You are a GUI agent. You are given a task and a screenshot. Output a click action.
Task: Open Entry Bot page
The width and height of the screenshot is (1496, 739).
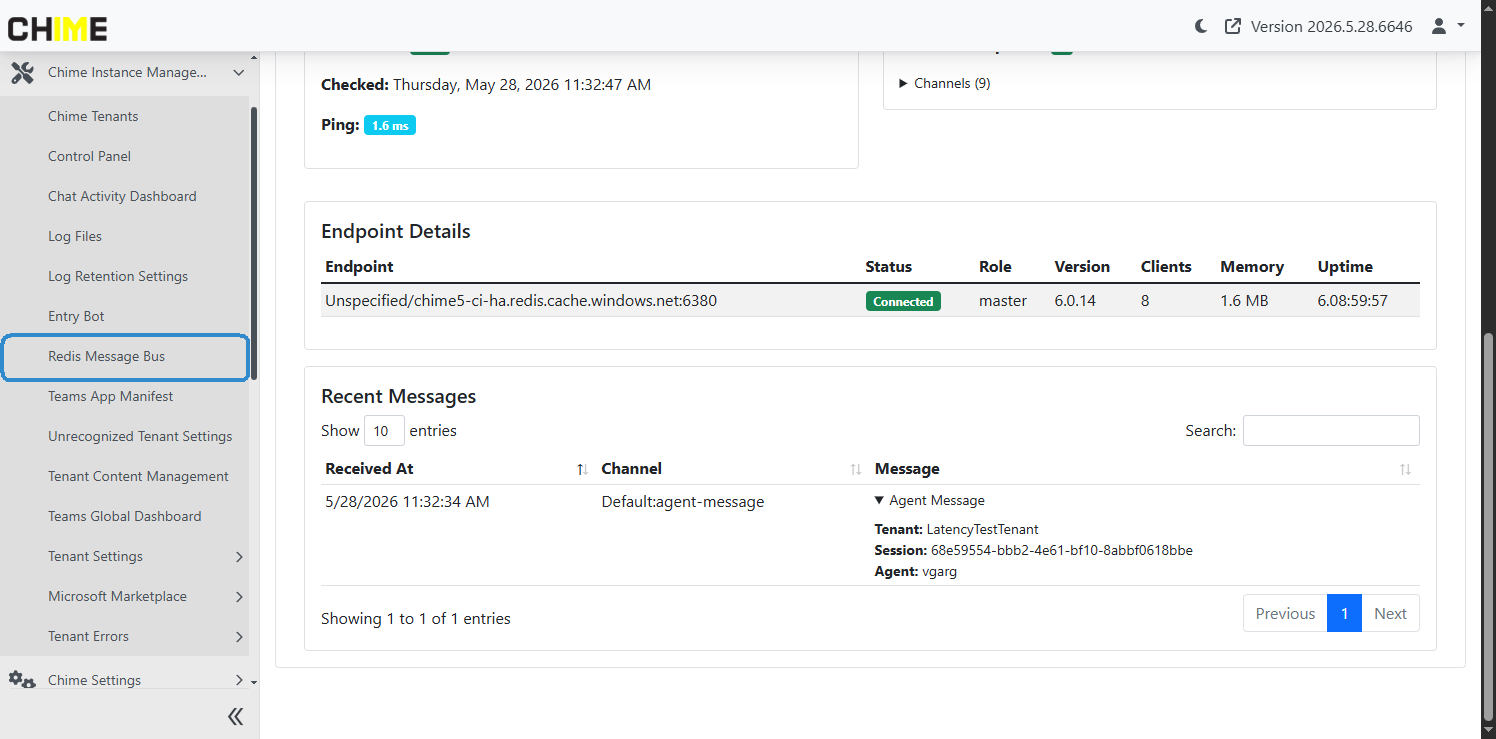76,316
